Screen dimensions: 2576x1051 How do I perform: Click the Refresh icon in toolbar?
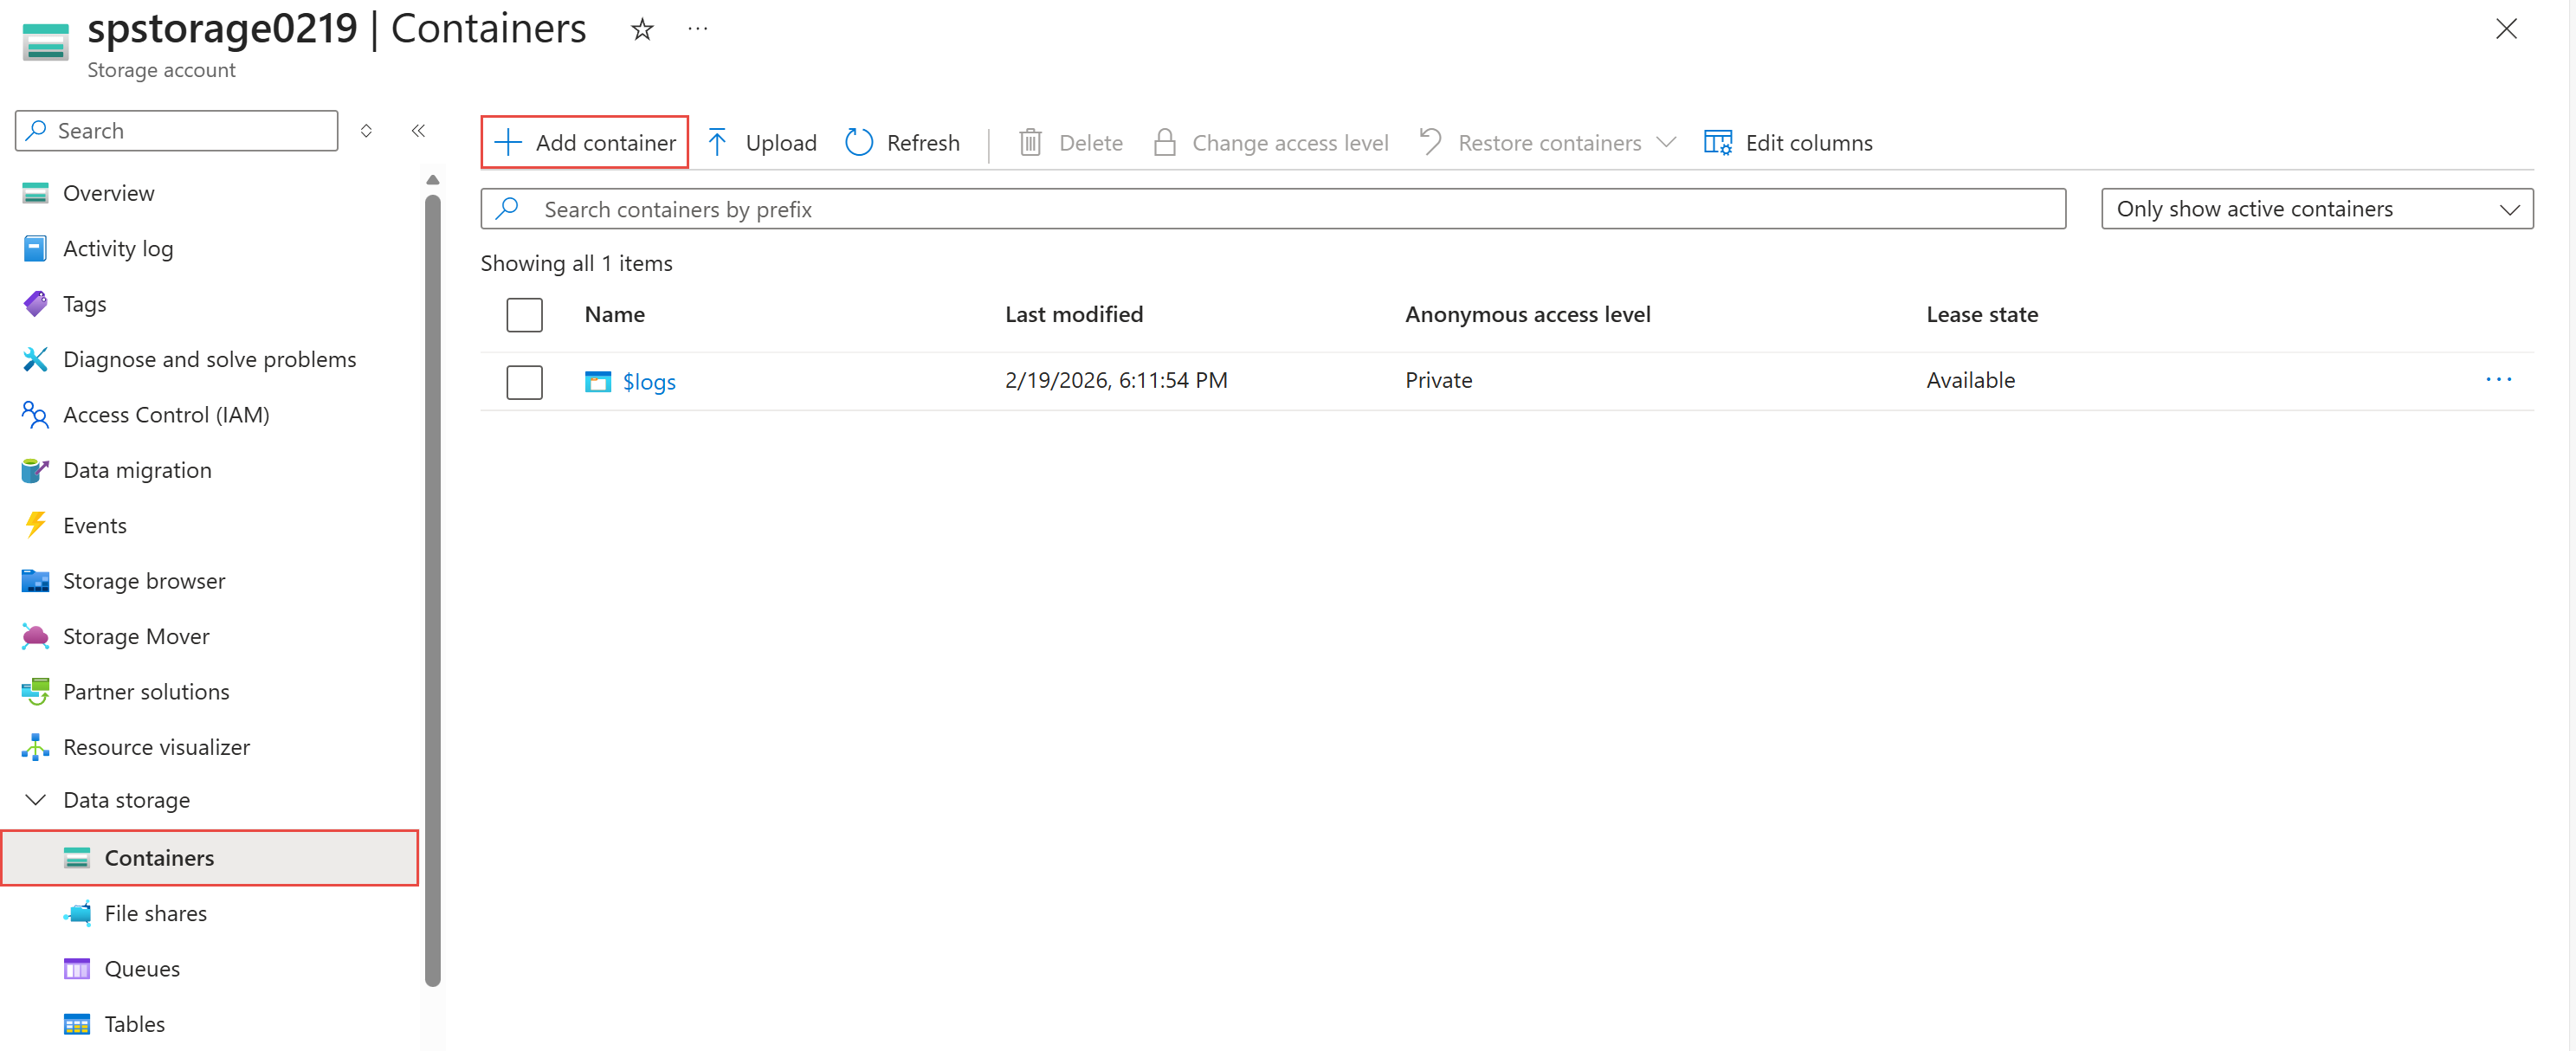click(x=859, y=143)
